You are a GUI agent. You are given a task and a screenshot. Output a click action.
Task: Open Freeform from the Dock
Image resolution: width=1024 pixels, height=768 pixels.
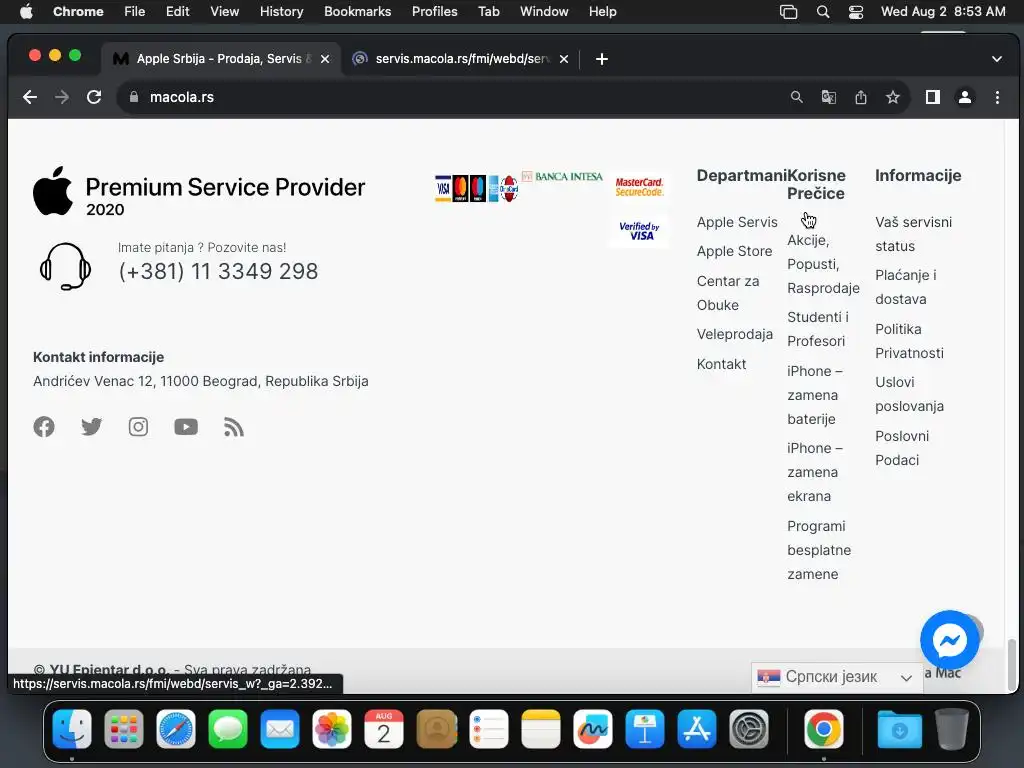click(593, 729)
